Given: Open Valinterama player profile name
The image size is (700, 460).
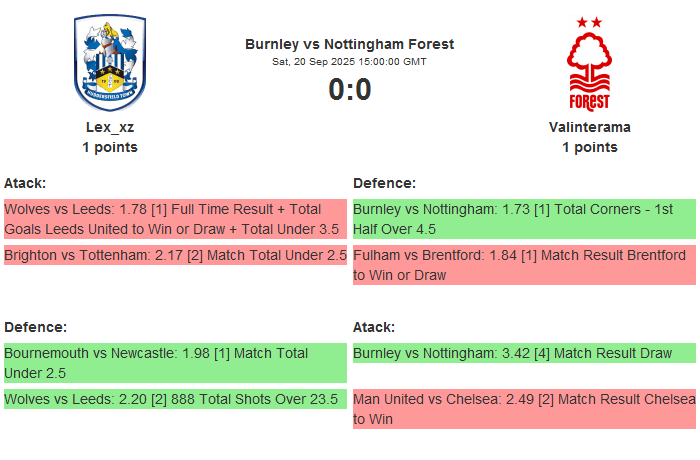Looking at the screenshot, I should (x=589, y=127).
